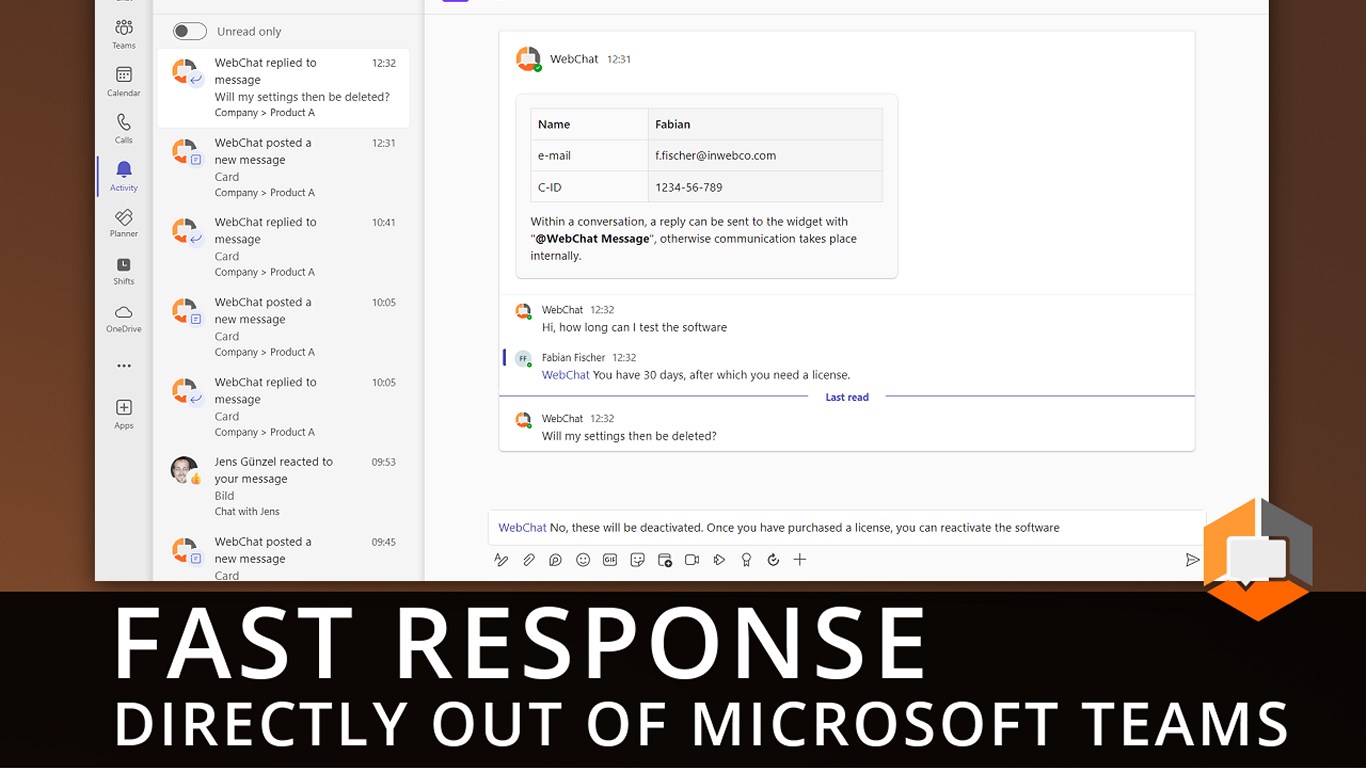Toggle the Unread only switch
The height and width of the screenshot is (768, 1366).
[x=190, y=31]
